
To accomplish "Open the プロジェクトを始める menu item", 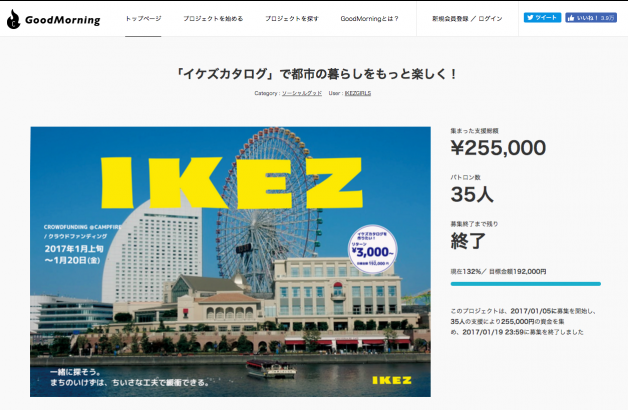I will [213, 18].
